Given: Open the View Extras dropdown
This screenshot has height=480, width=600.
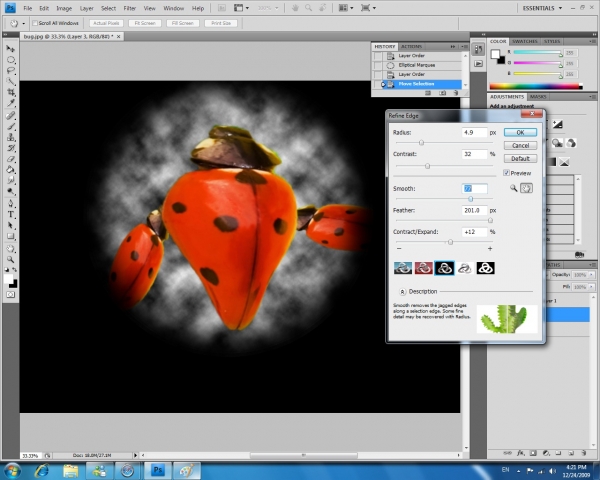Looking at the screenshot, I should point(241,8).
